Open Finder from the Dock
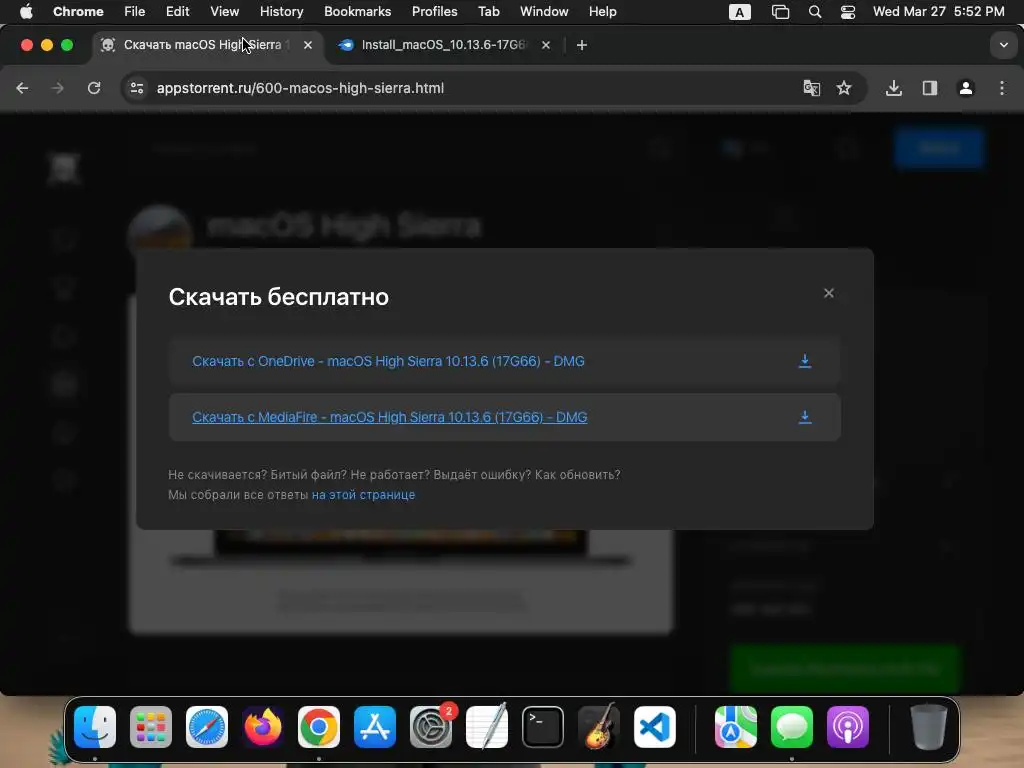Image resolution: width=1024 pixels, height=768 pixels. [95, 727]
